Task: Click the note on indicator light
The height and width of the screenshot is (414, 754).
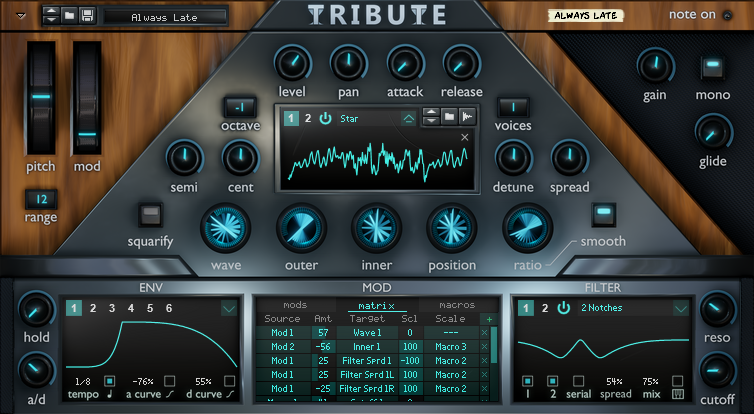Action: point(728,15)
